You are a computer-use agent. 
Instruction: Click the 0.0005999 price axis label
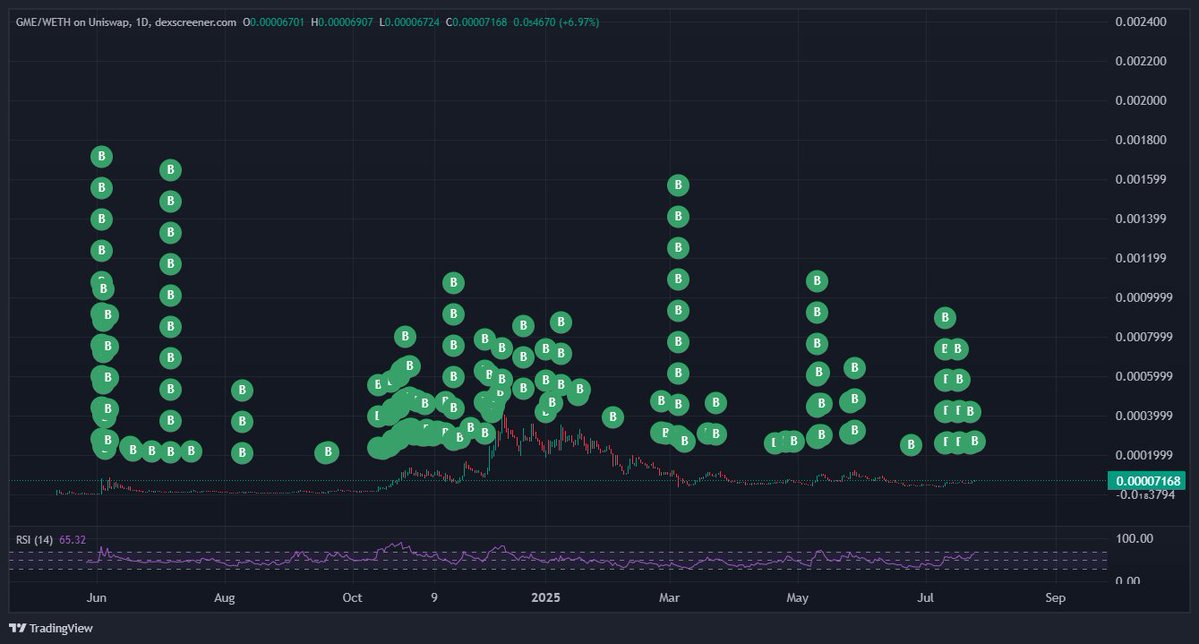point(1144,376)
